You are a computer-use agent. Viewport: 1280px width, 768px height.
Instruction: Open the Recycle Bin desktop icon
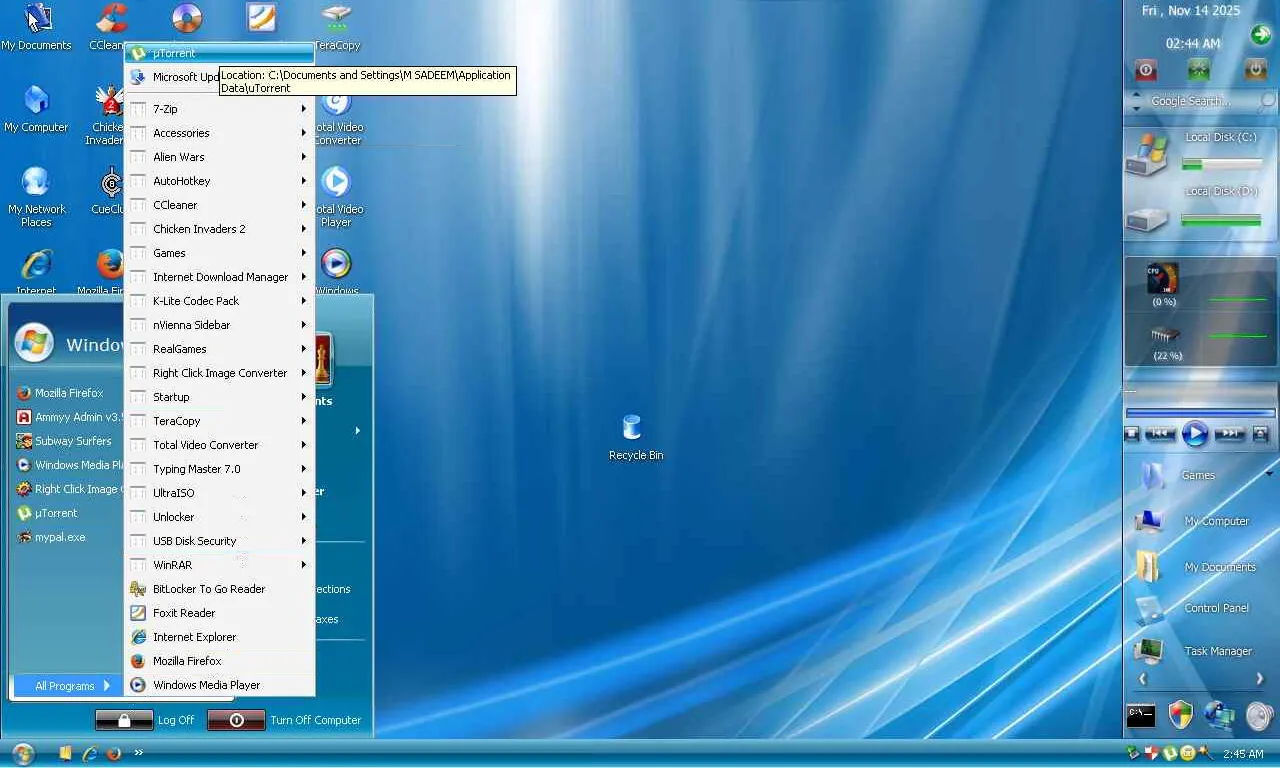636,437
